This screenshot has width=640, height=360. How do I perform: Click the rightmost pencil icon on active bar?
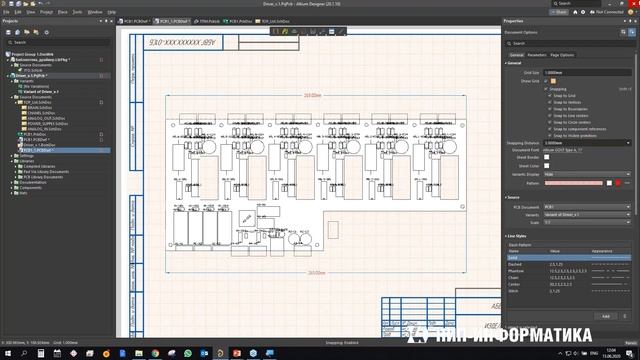tap(341, 31)
